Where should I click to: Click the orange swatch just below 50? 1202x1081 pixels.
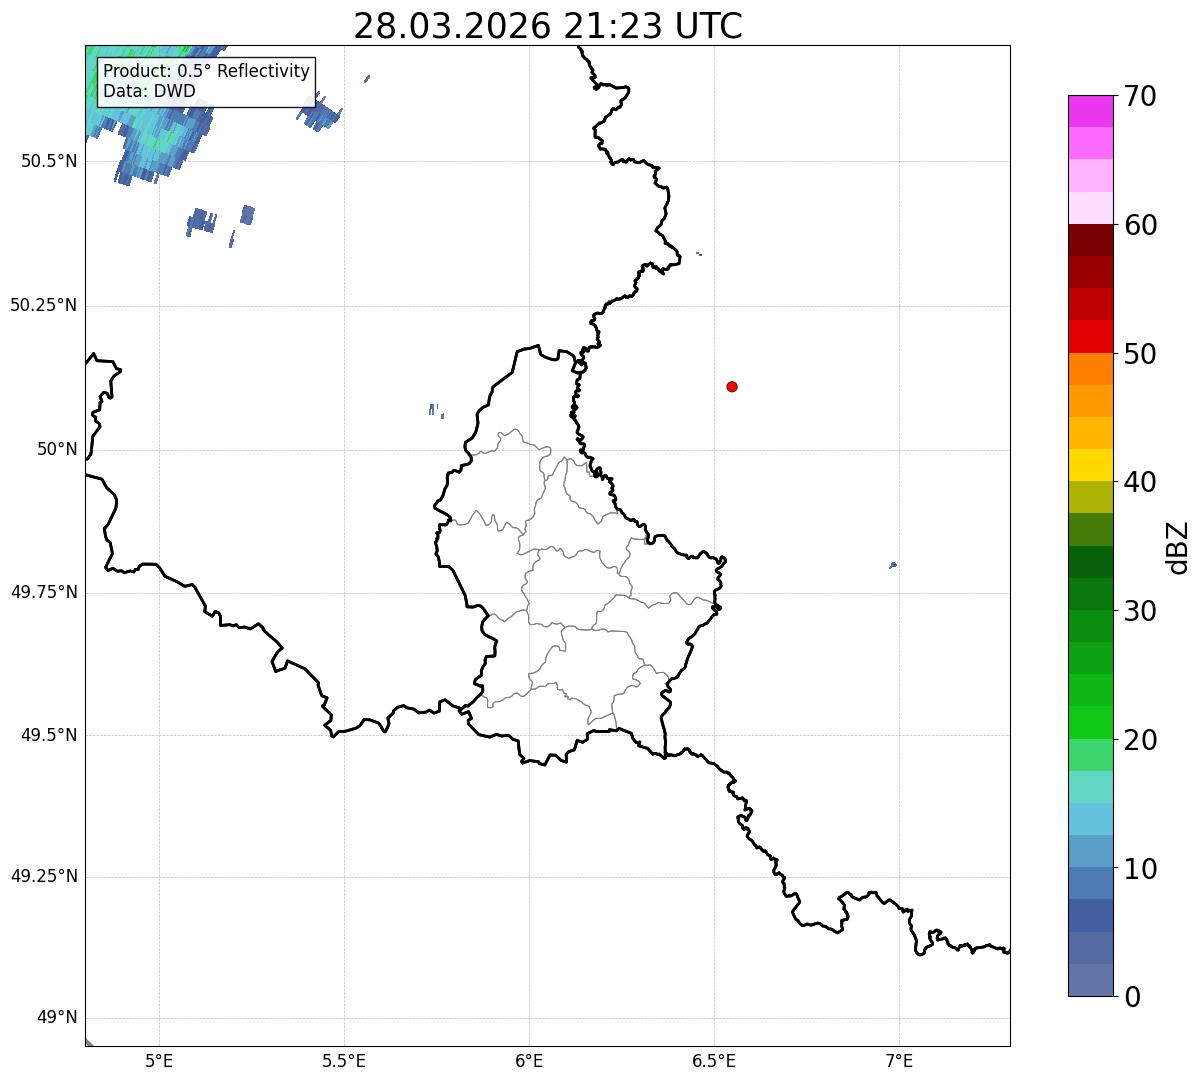pyautogui.click(x=1091, y=369)
